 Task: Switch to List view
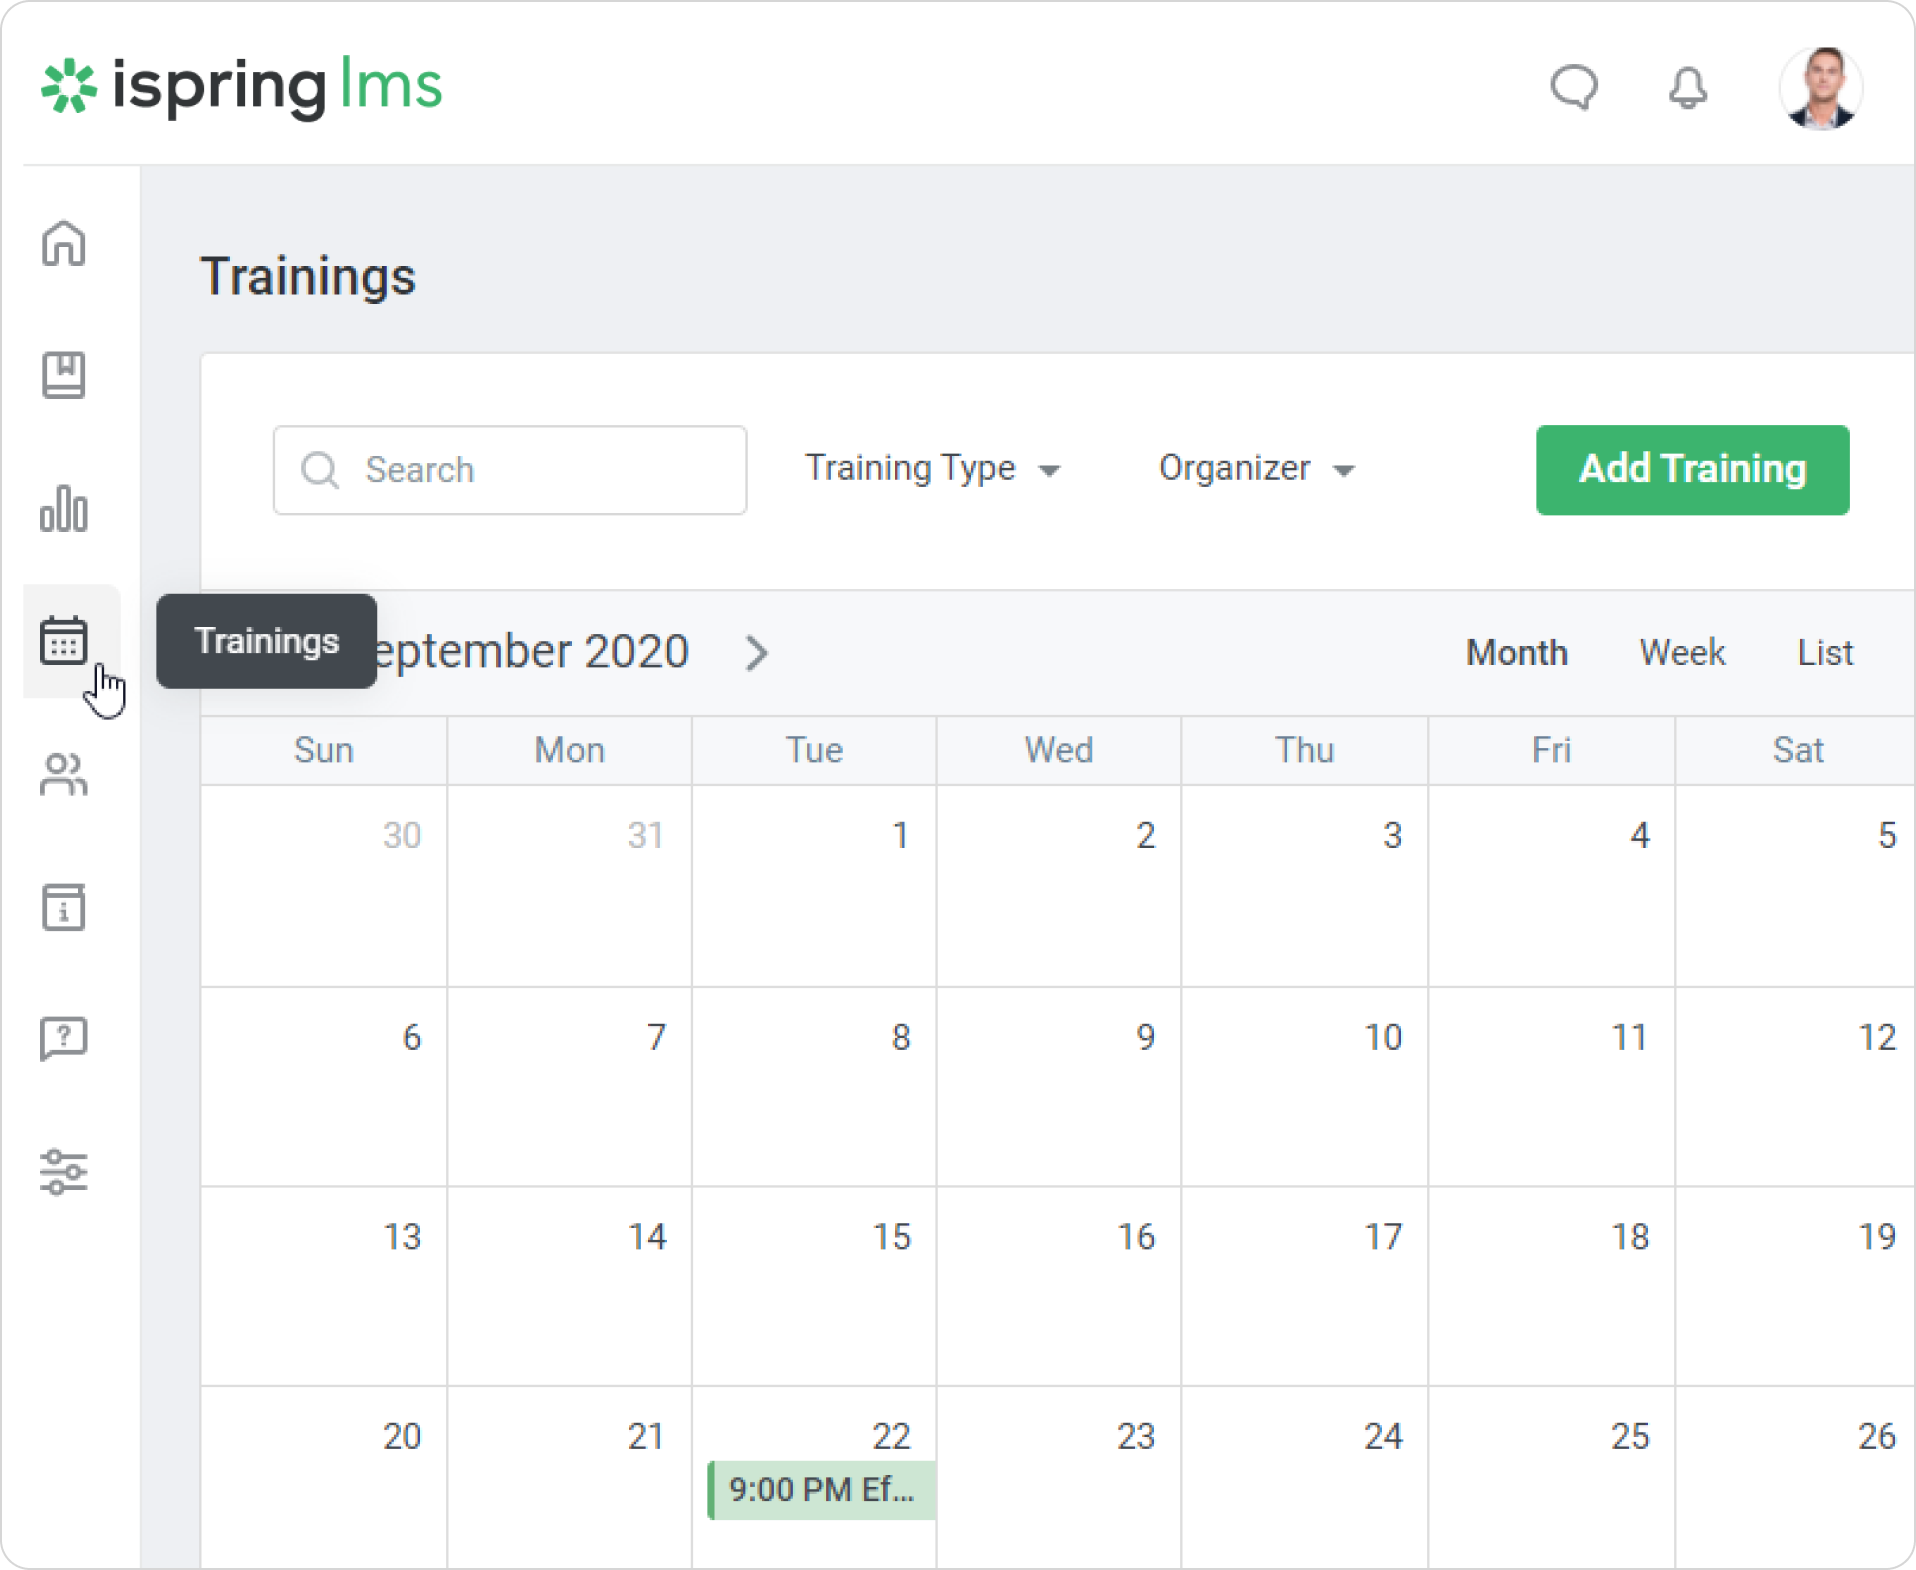(1825, 653)
